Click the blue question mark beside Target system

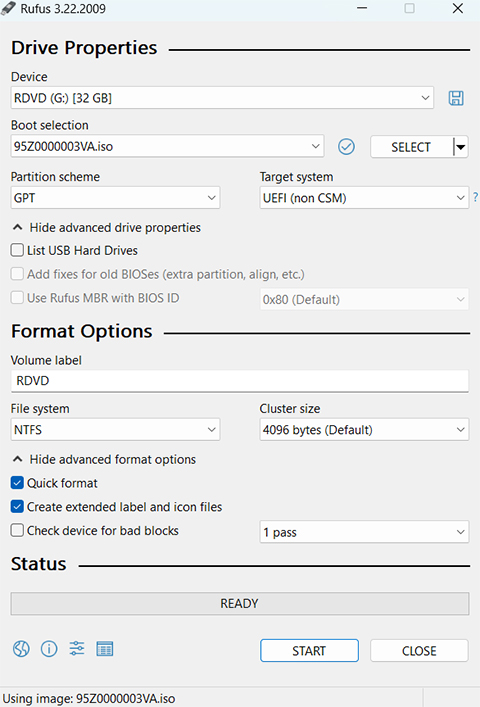pos(475,197)
